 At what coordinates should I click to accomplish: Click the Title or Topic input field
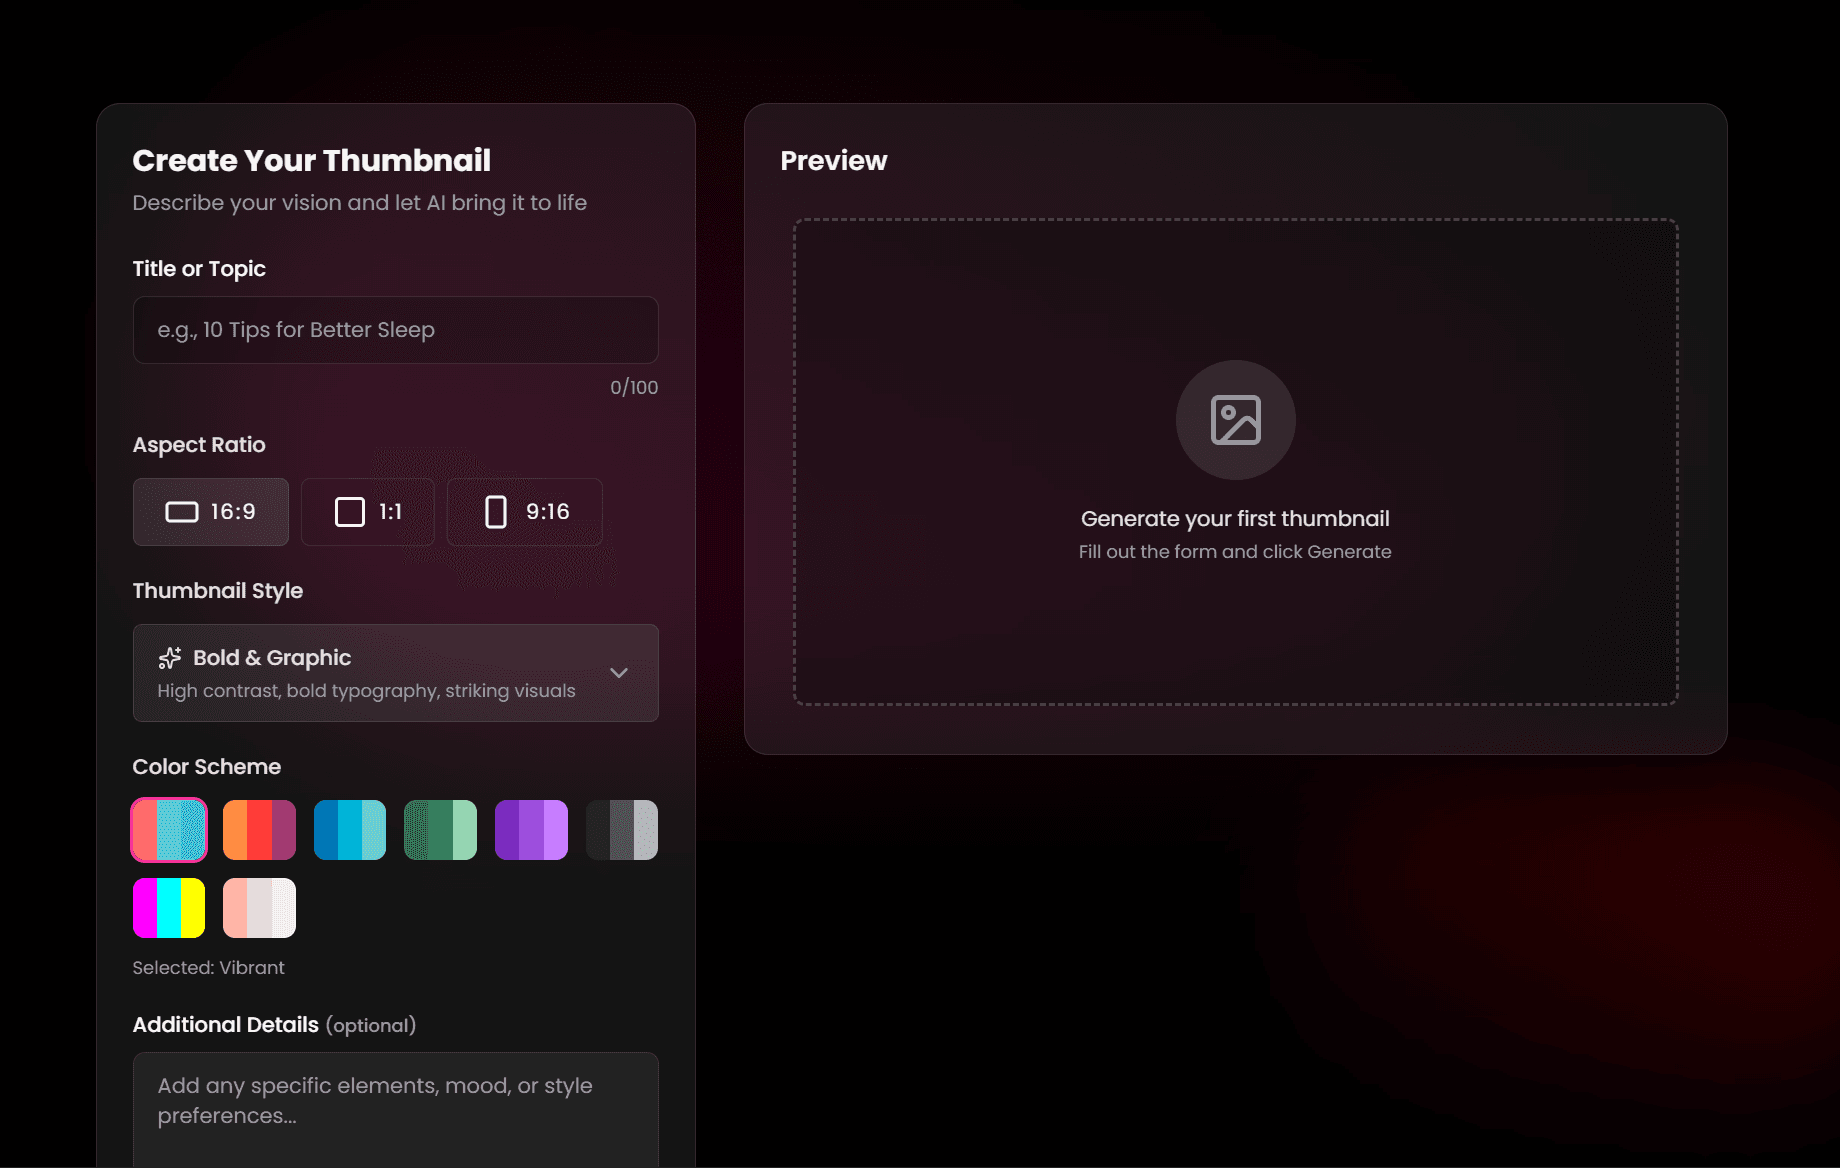click(x=395, y=330)
